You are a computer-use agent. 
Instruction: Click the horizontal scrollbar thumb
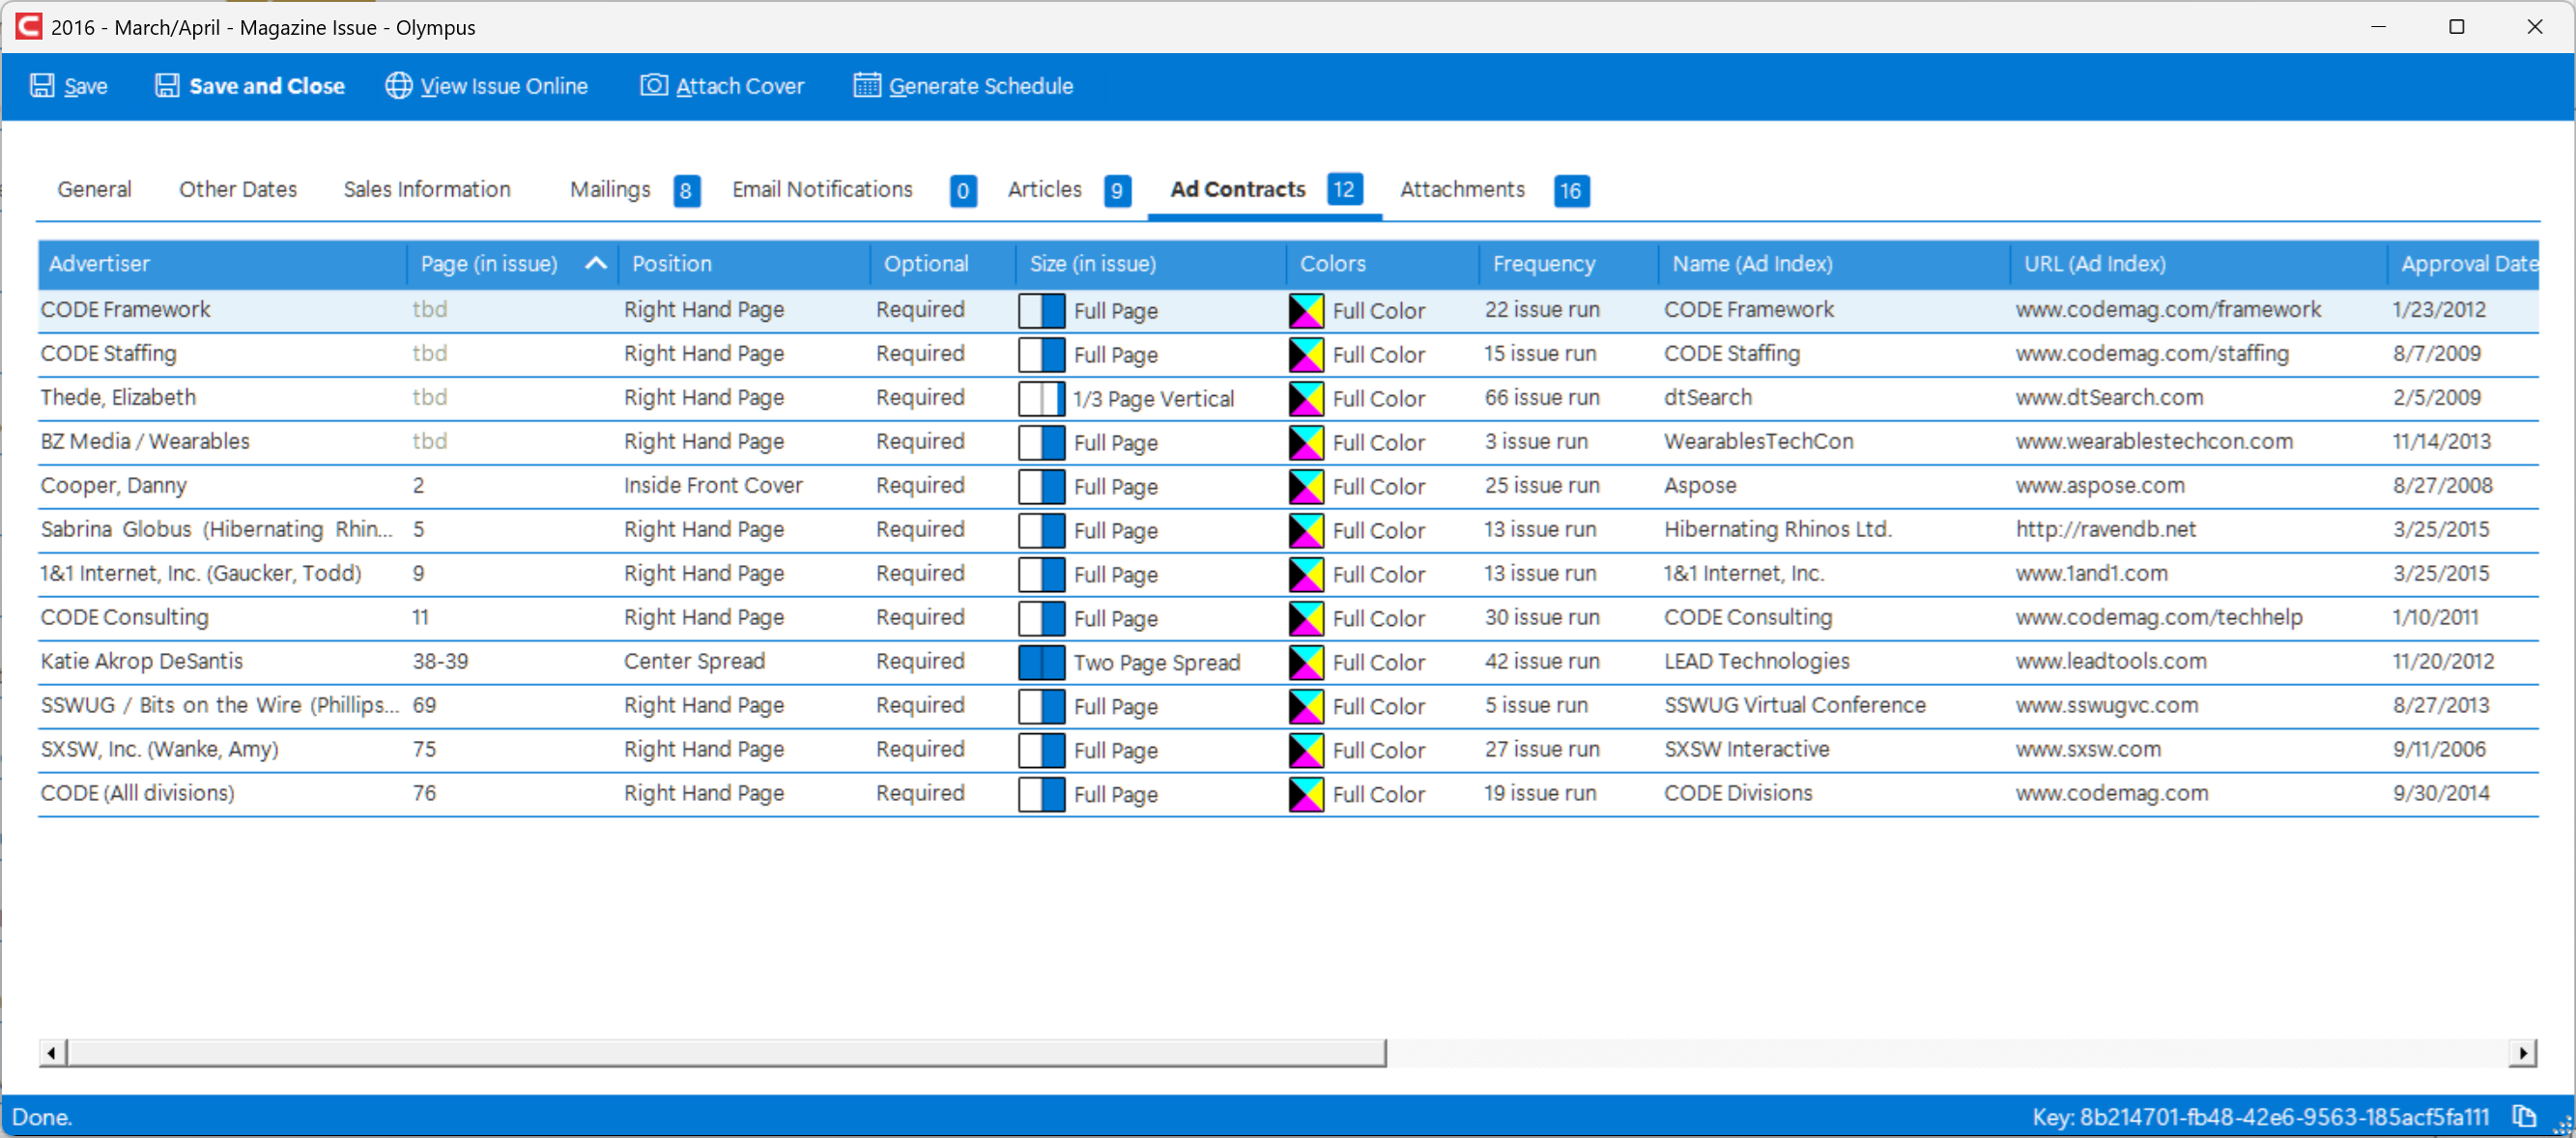(726, 1052)
